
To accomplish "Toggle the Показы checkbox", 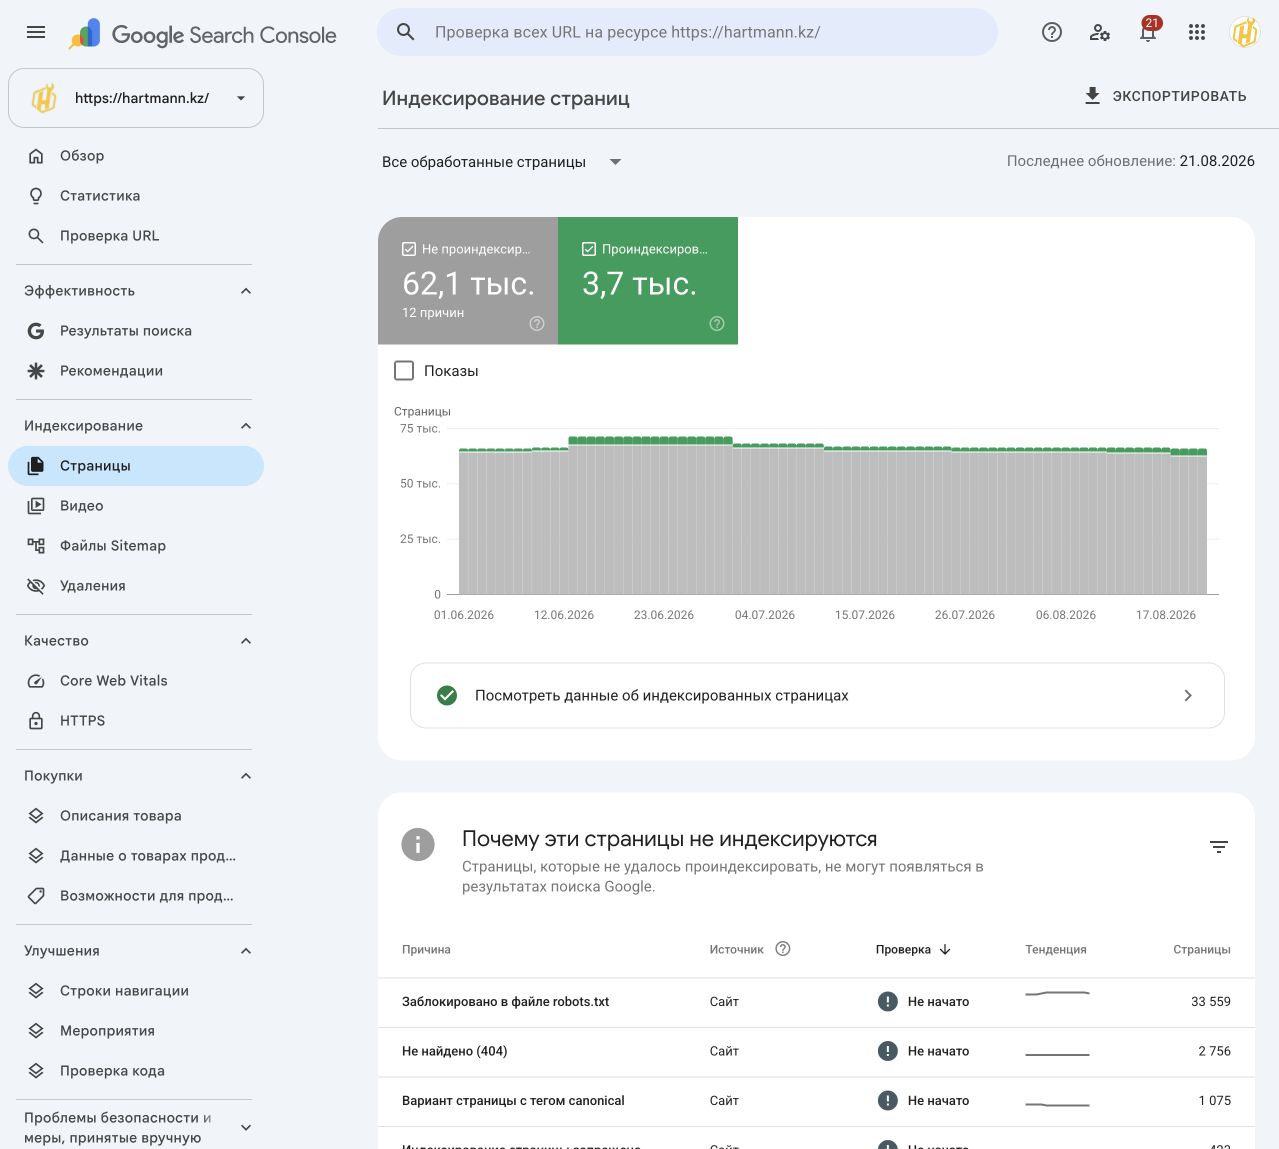I will point(404,371).
